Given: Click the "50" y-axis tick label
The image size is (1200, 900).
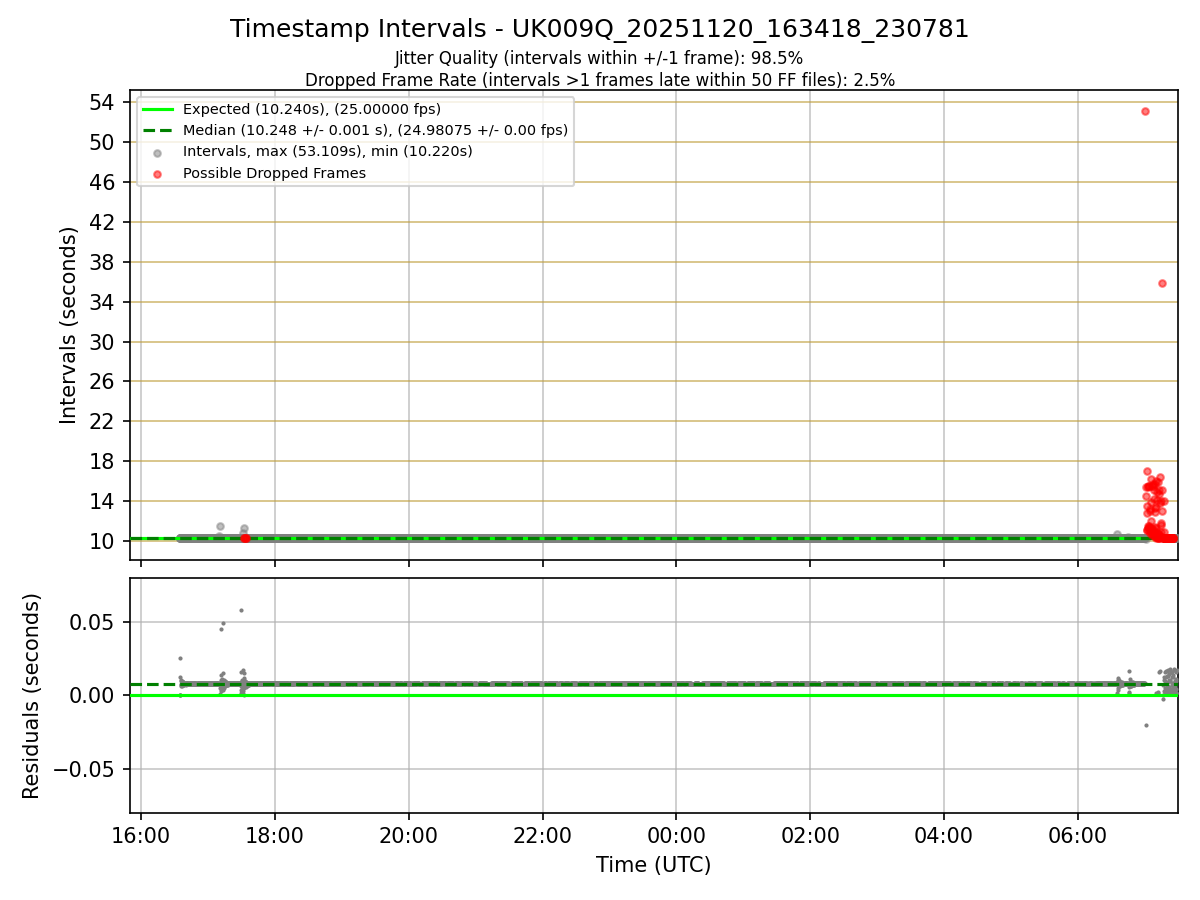Looking at the screenshot, I should (101, 142).
